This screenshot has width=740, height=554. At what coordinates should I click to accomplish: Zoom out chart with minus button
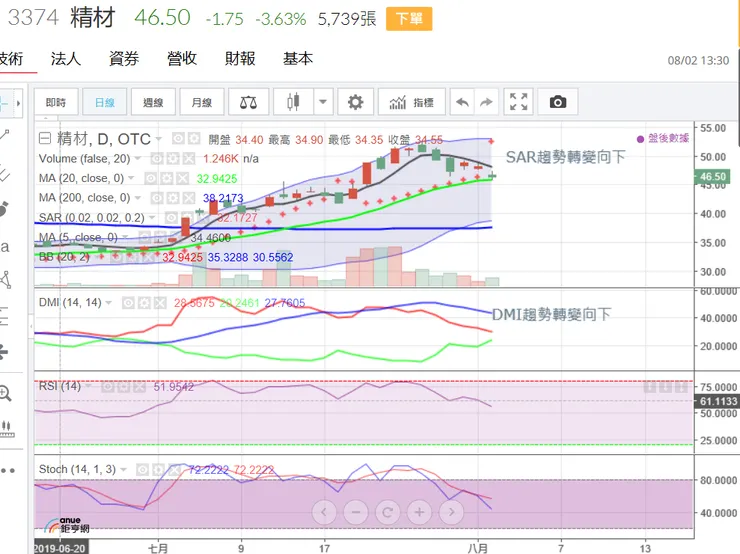click(356, 512)
